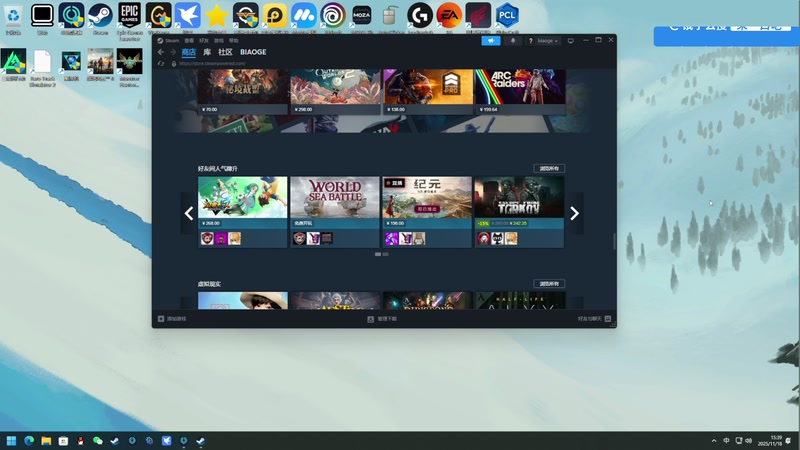800x450 pixels.
Task: Open the BIAOGE profile tab
Action: pyautogui.click(x=253, y=52)
